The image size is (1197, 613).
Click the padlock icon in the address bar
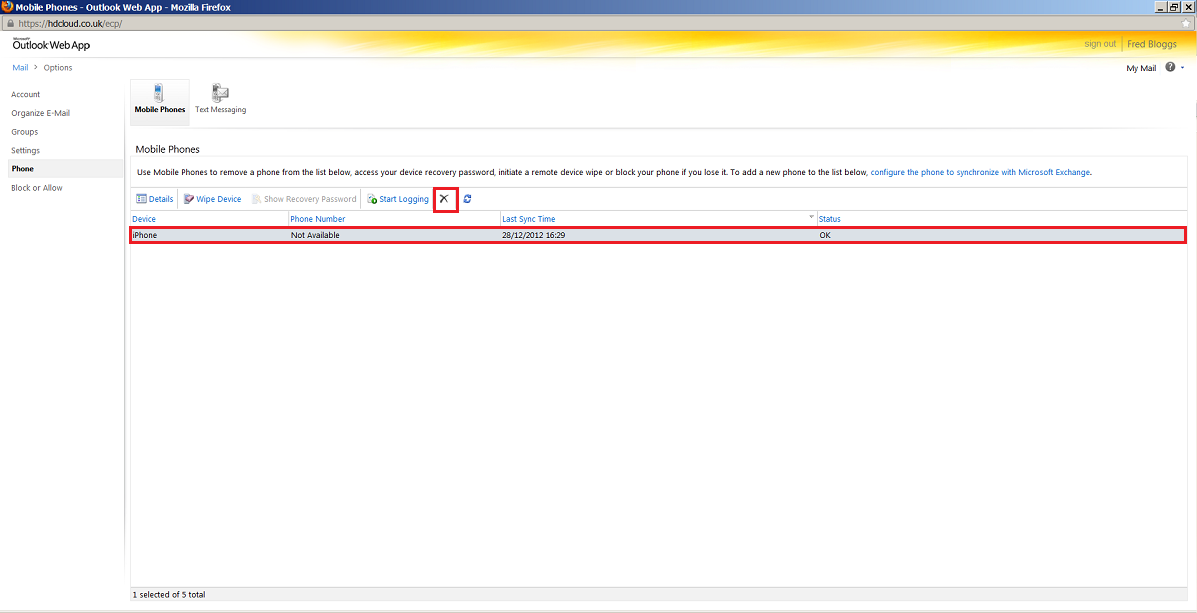coord(10,23)
